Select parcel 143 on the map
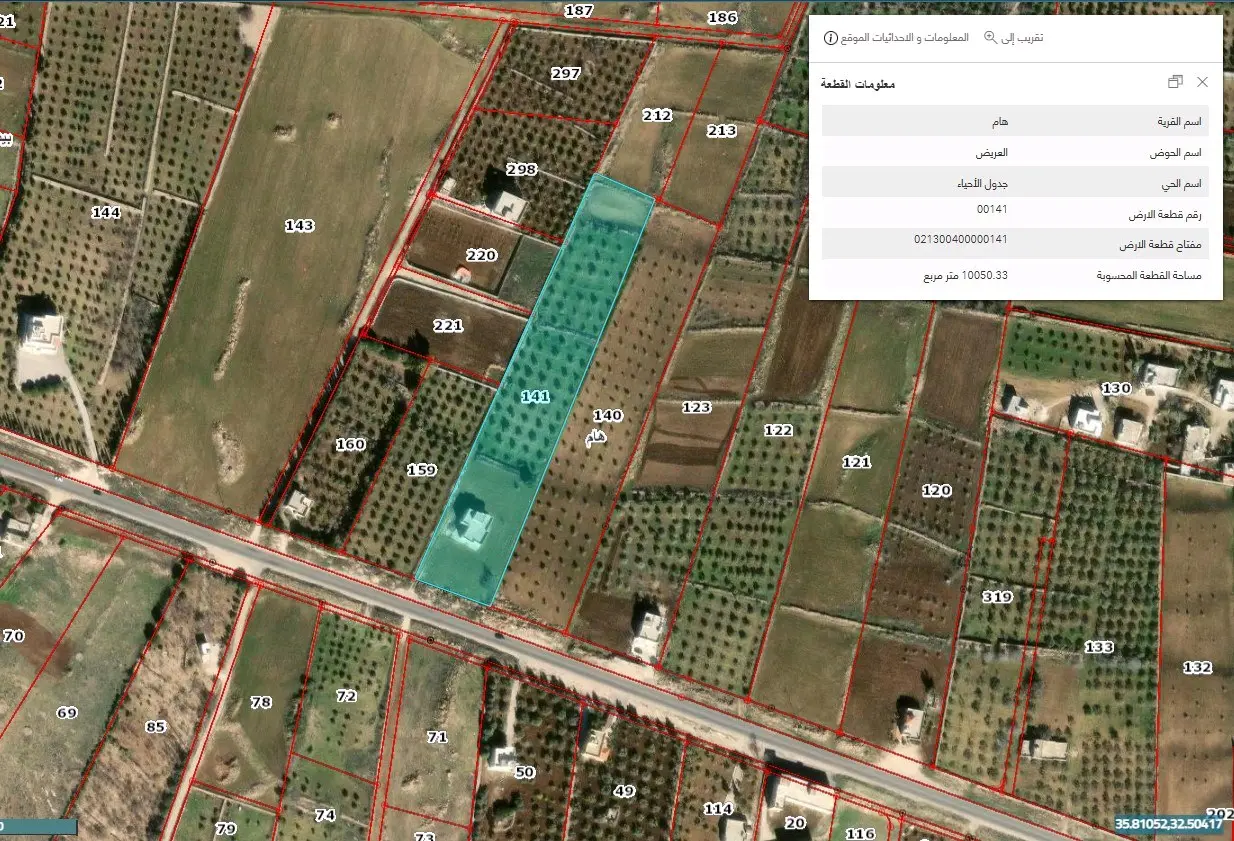Image resolution: width=1234 pixels, height=841 pixels. (x=299, y=226)
